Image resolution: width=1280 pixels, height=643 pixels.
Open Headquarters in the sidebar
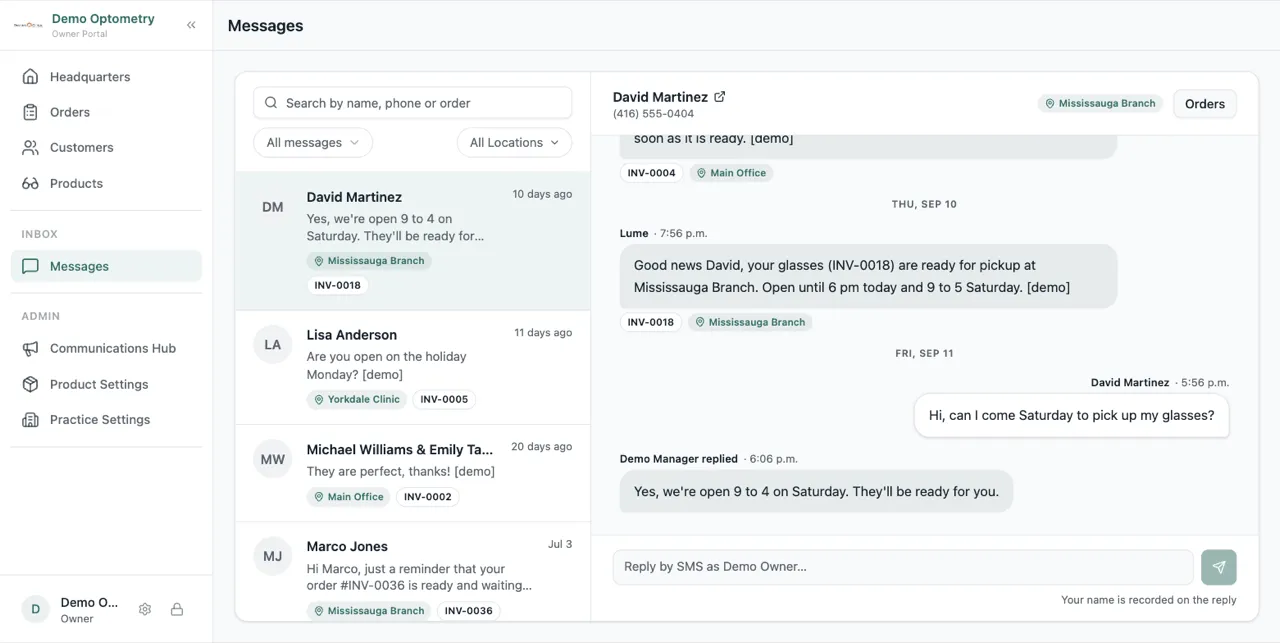106,77
